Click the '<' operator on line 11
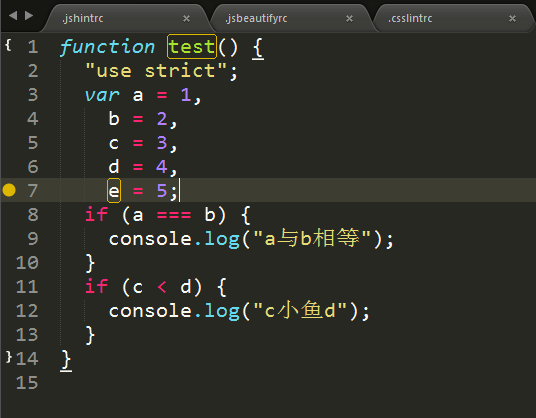The width and height of the screenshot is (536, 418). 162,287
